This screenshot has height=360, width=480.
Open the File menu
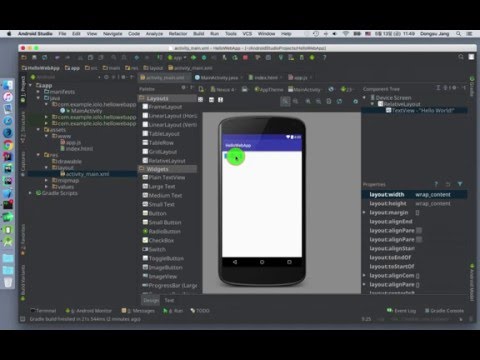62,34
